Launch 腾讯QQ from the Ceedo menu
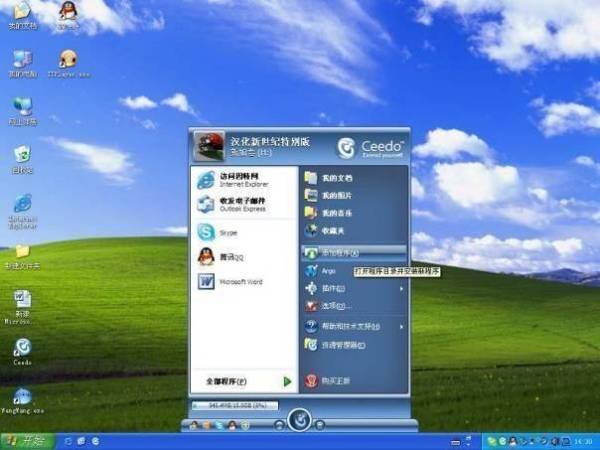Image resolution: width=600 pixels, height=450 pixels. [x=244, y=257]
